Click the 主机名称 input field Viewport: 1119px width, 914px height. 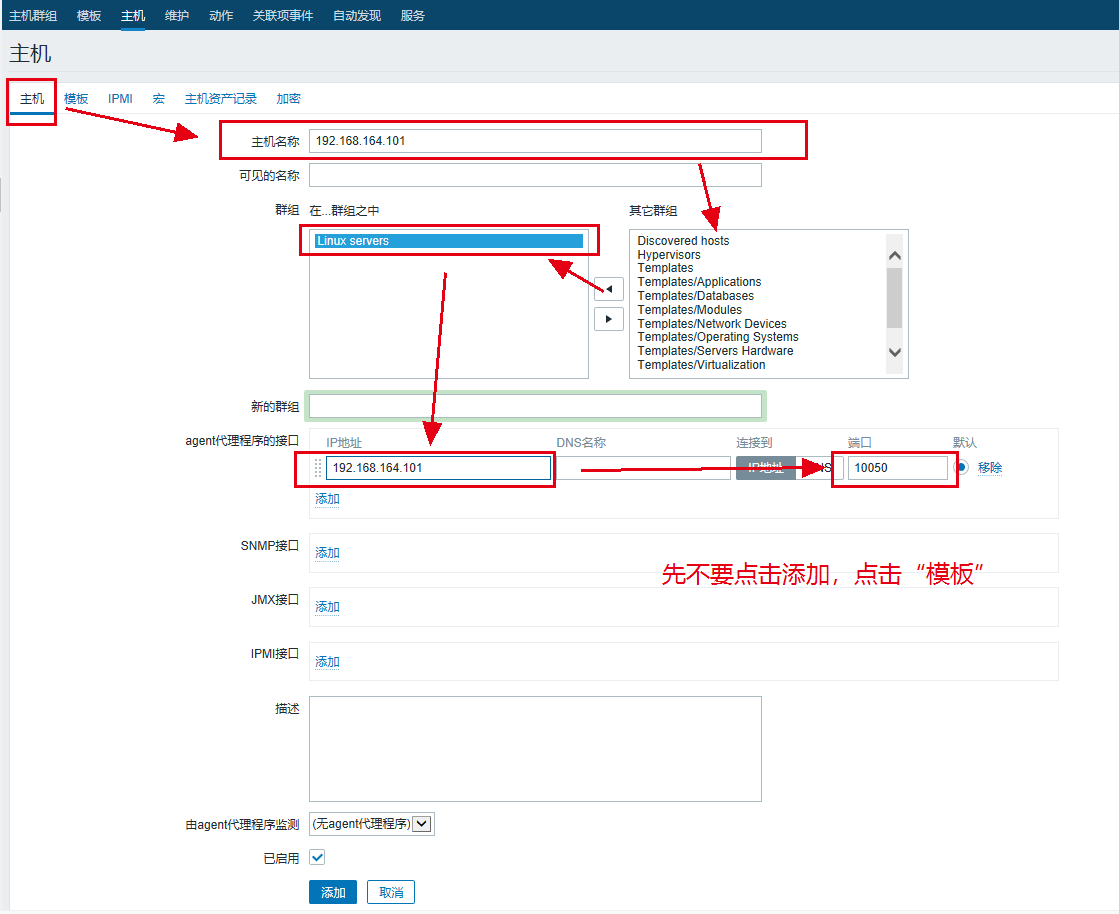[535, 141]
